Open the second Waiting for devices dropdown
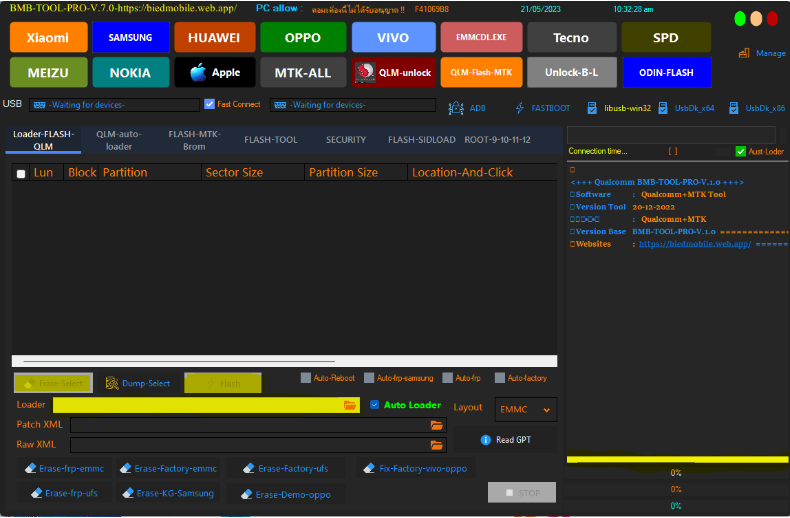This screenshot has width=790, height=518. click(x=353, y=105)
